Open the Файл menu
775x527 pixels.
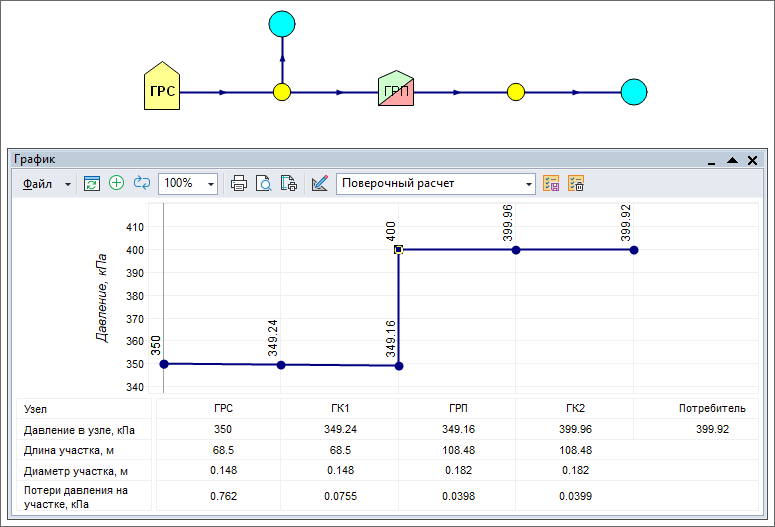click(x=38, y=183)
